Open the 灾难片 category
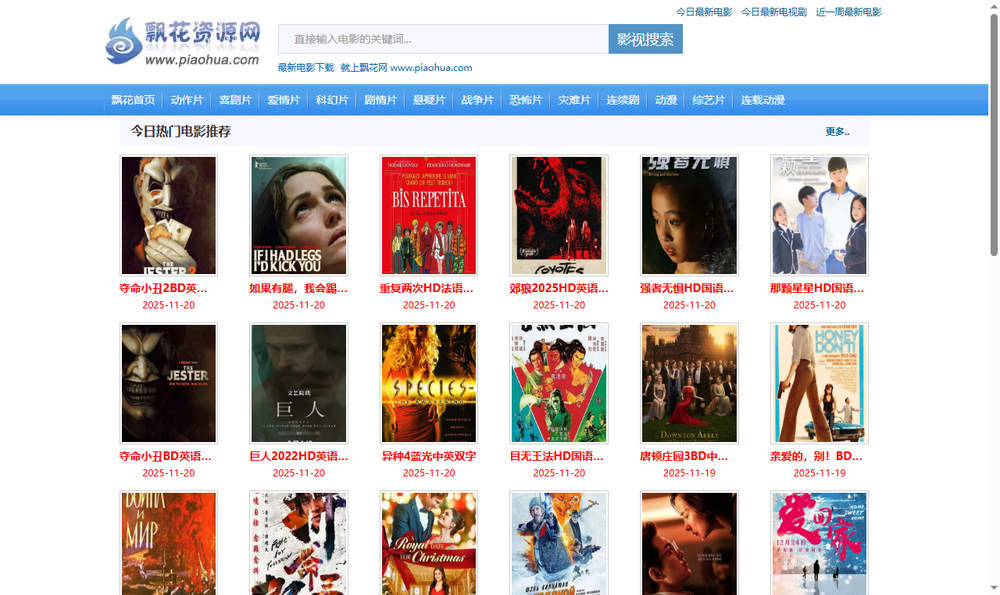The width and height of the screenshot is (1000, 595). click(574, 100)
